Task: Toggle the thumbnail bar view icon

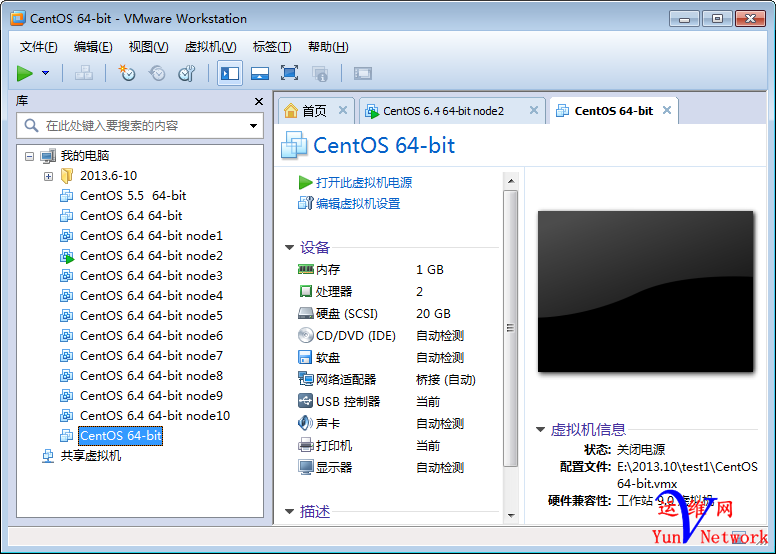Action: point(260,73)
